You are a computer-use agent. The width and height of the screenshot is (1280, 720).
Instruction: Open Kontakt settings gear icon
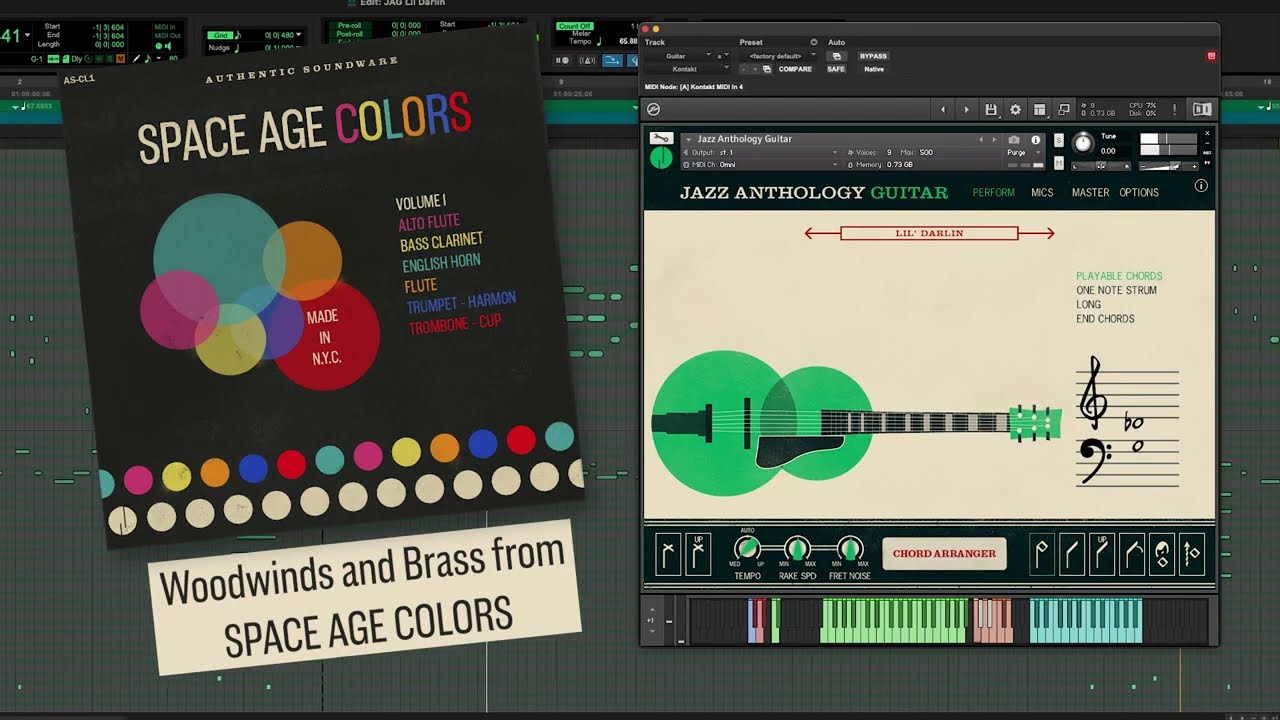1015,110
